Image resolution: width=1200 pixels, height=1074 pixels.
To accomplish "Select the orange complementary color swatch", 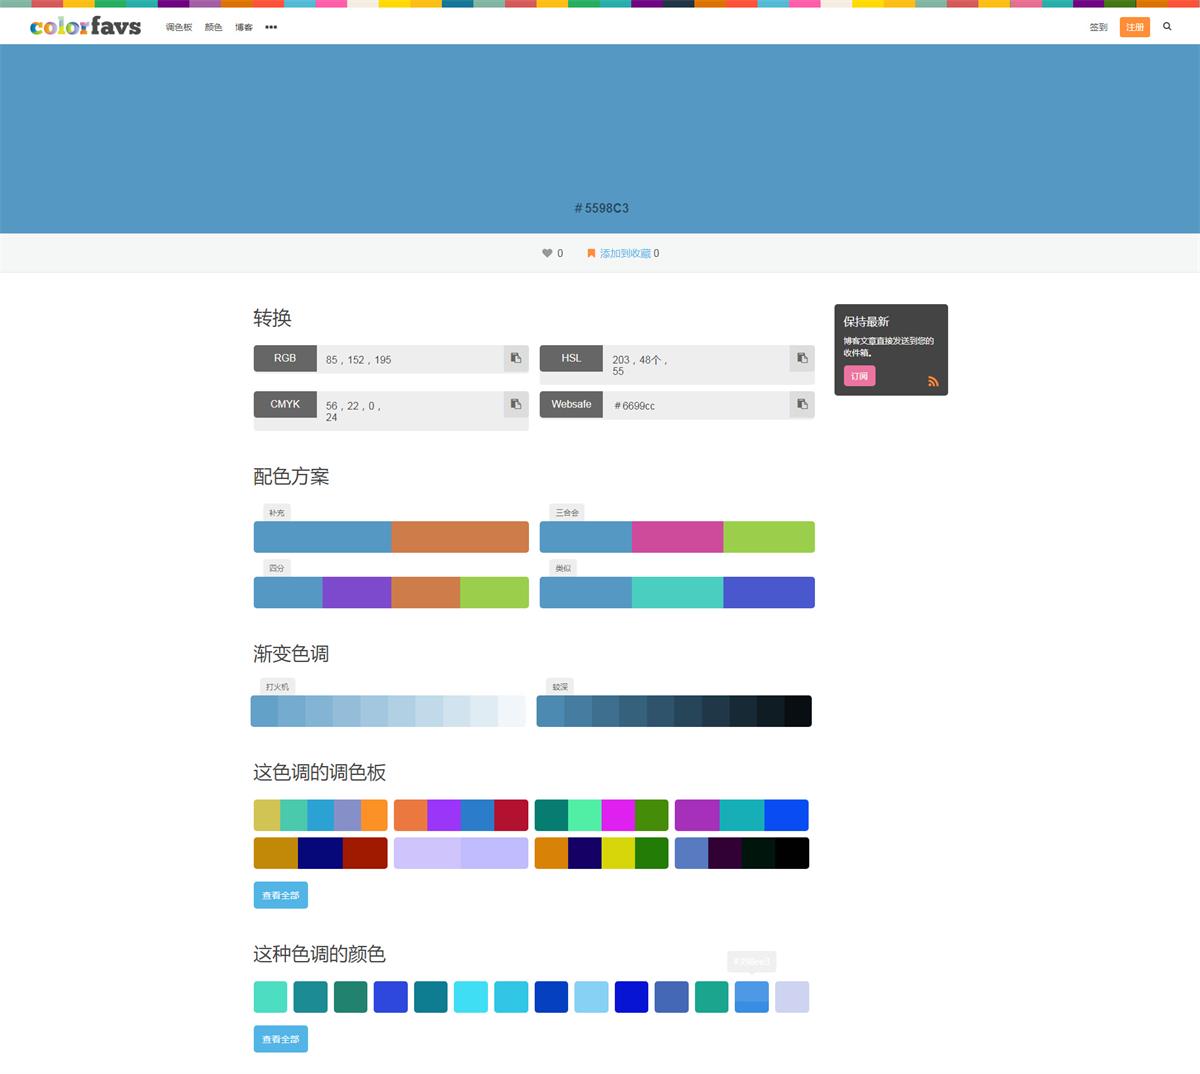I will pos(460,537).
